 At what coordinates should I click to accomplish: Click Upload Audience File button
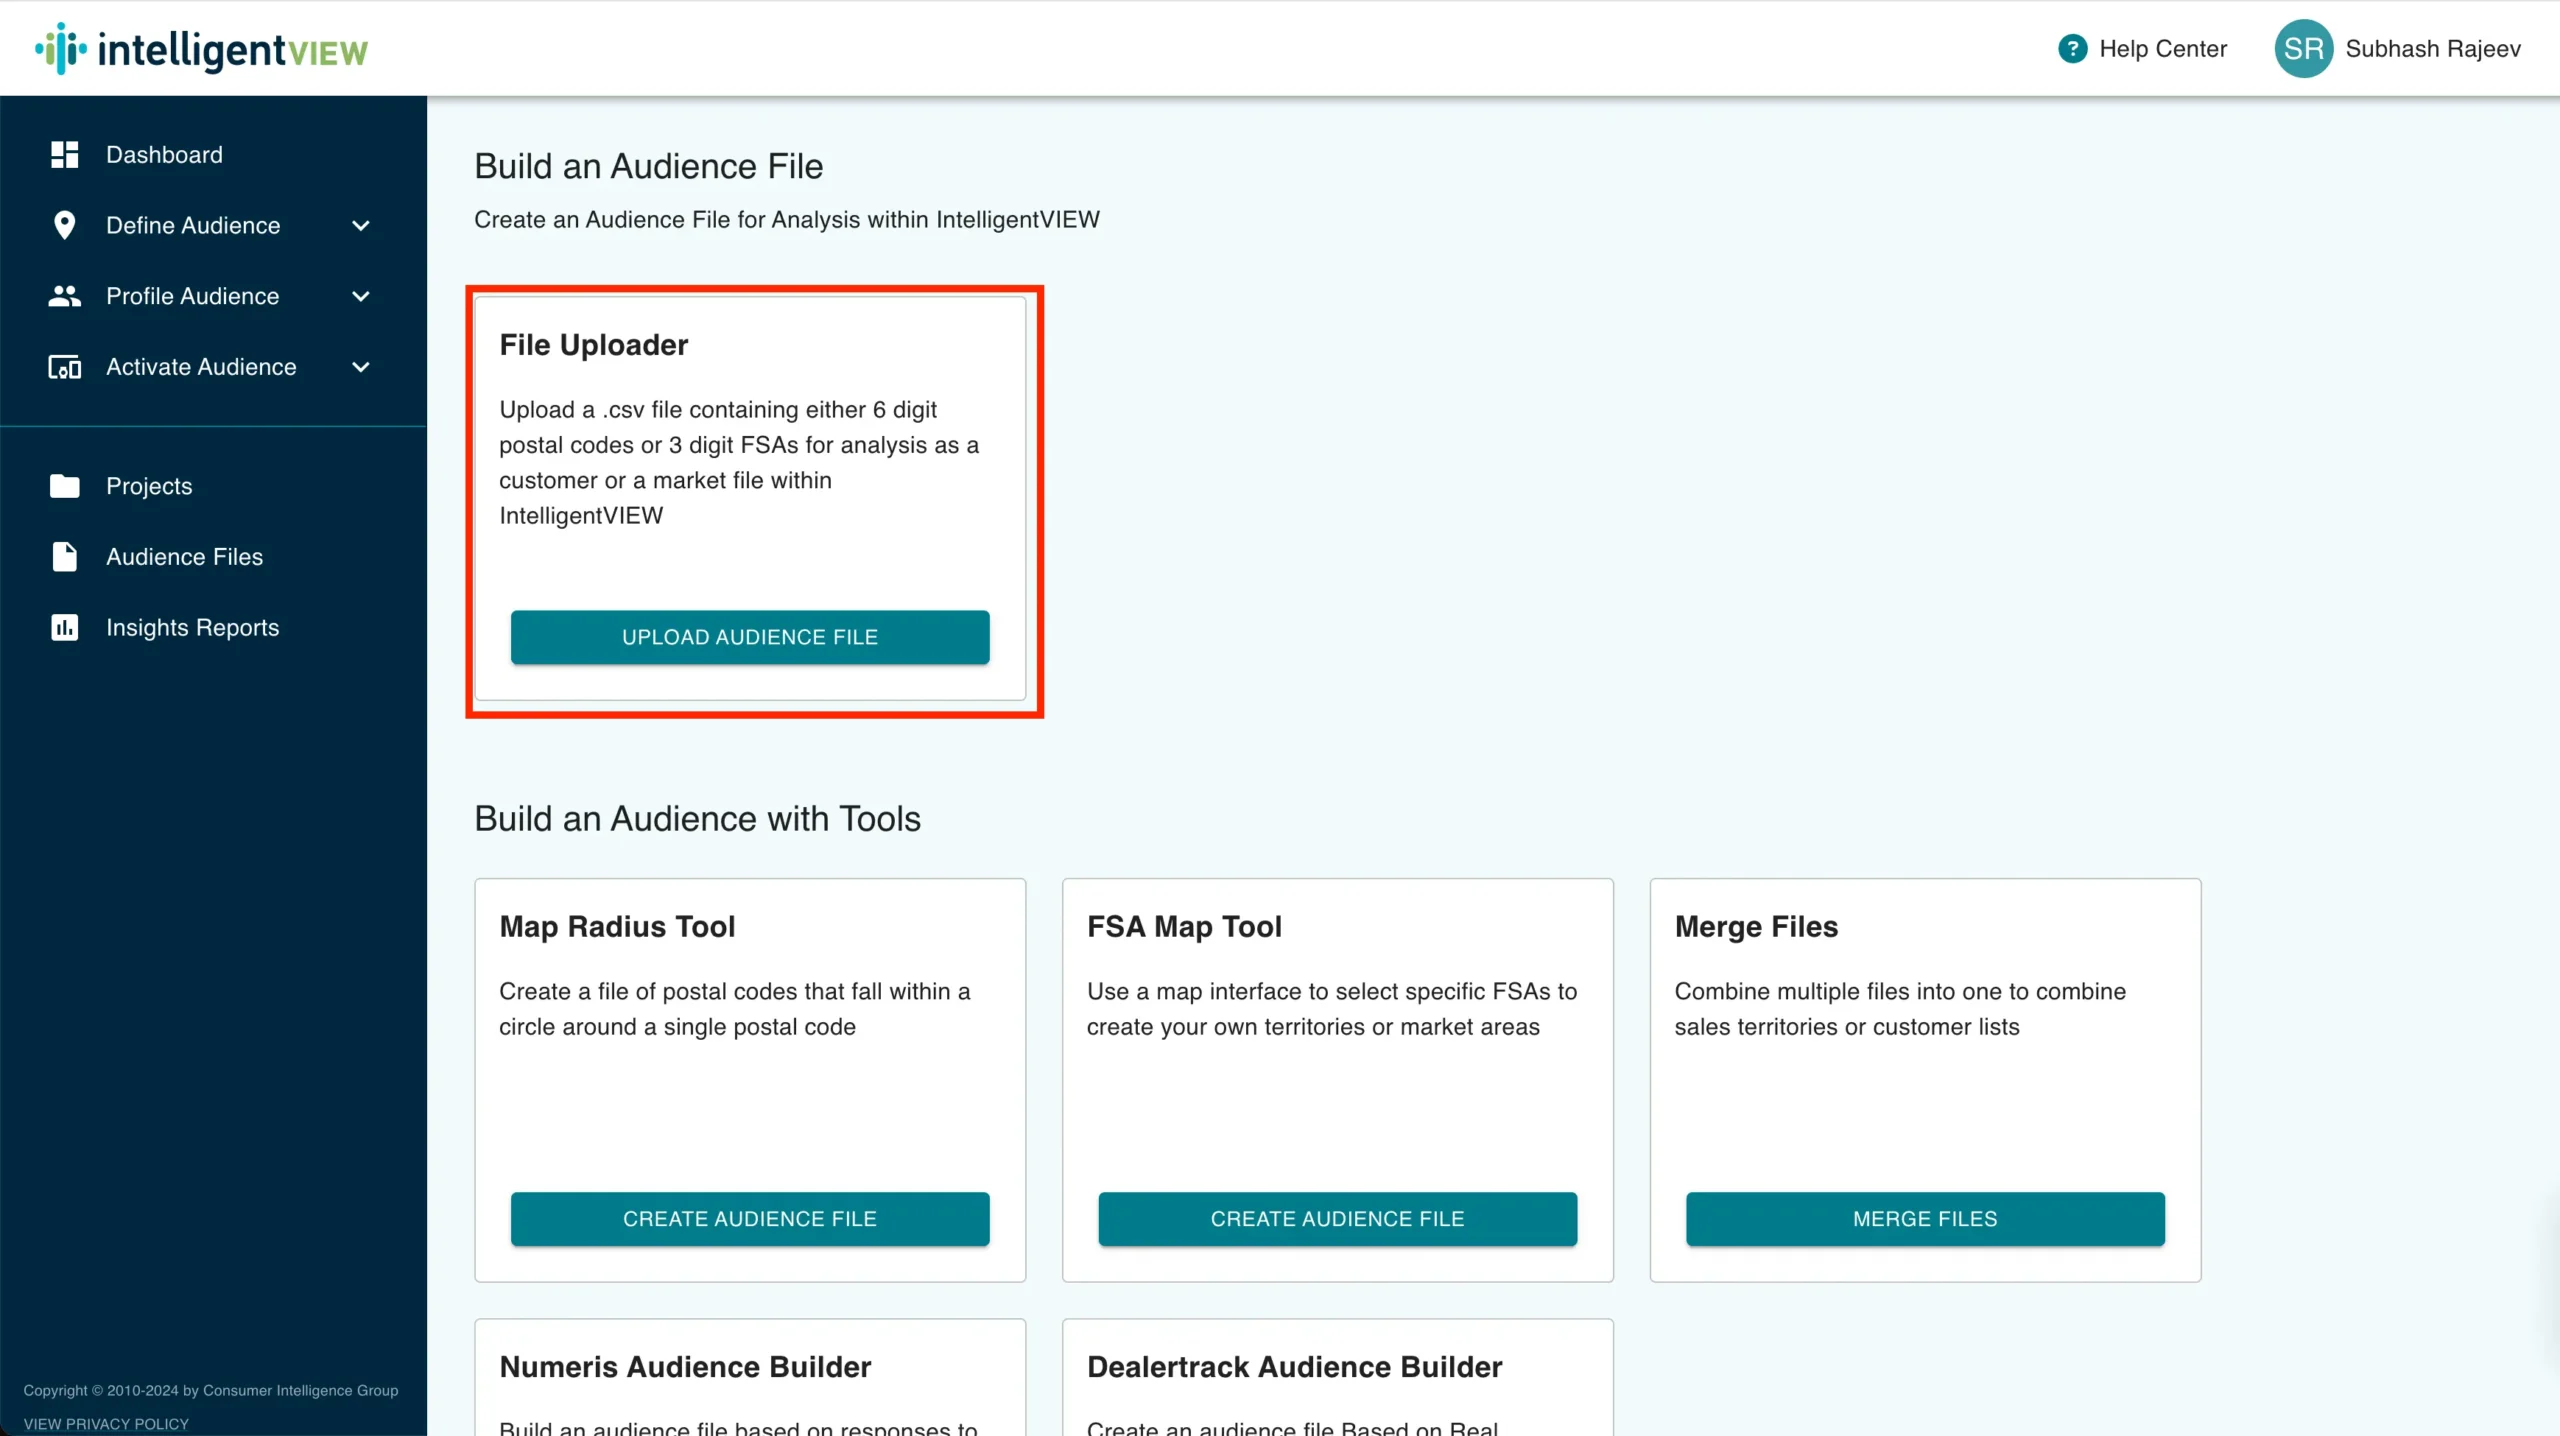750,637
